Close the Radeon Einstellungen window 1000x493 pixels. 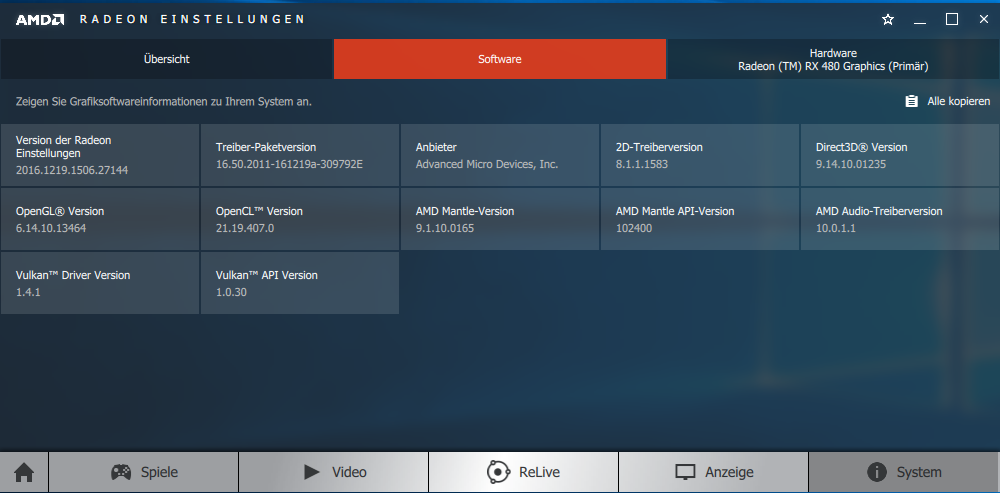[983, 20]
